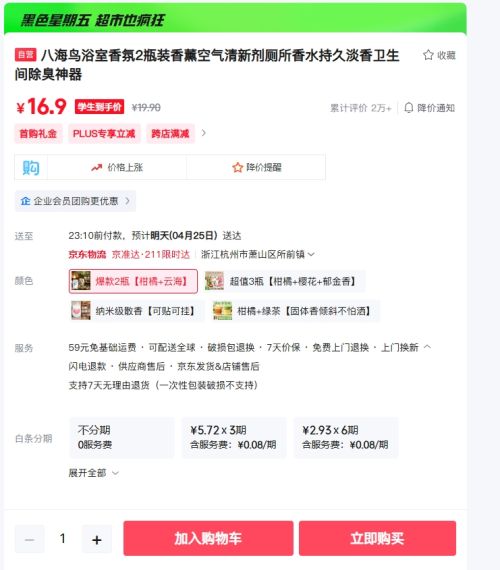500x570 pixels.
Task: Expand the promotions chevron after 跨店满减
Action: [x=204, y=133]
